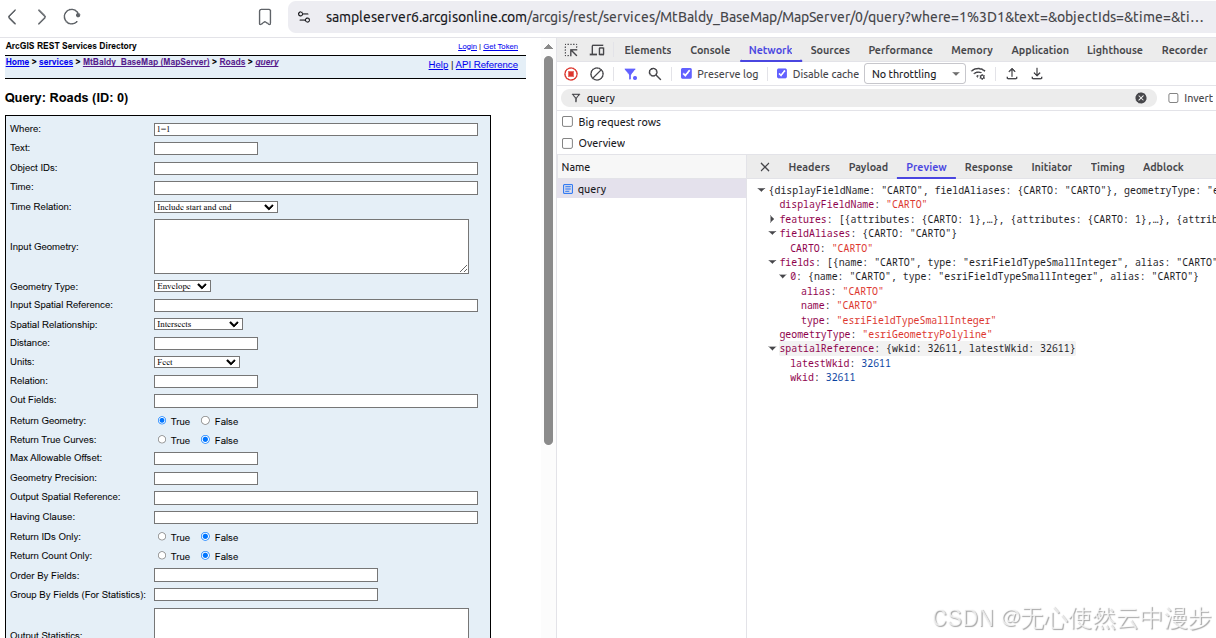Screen dimensions: 1216x638
Task: Stop recording the network log
Action: coord(571,74)
